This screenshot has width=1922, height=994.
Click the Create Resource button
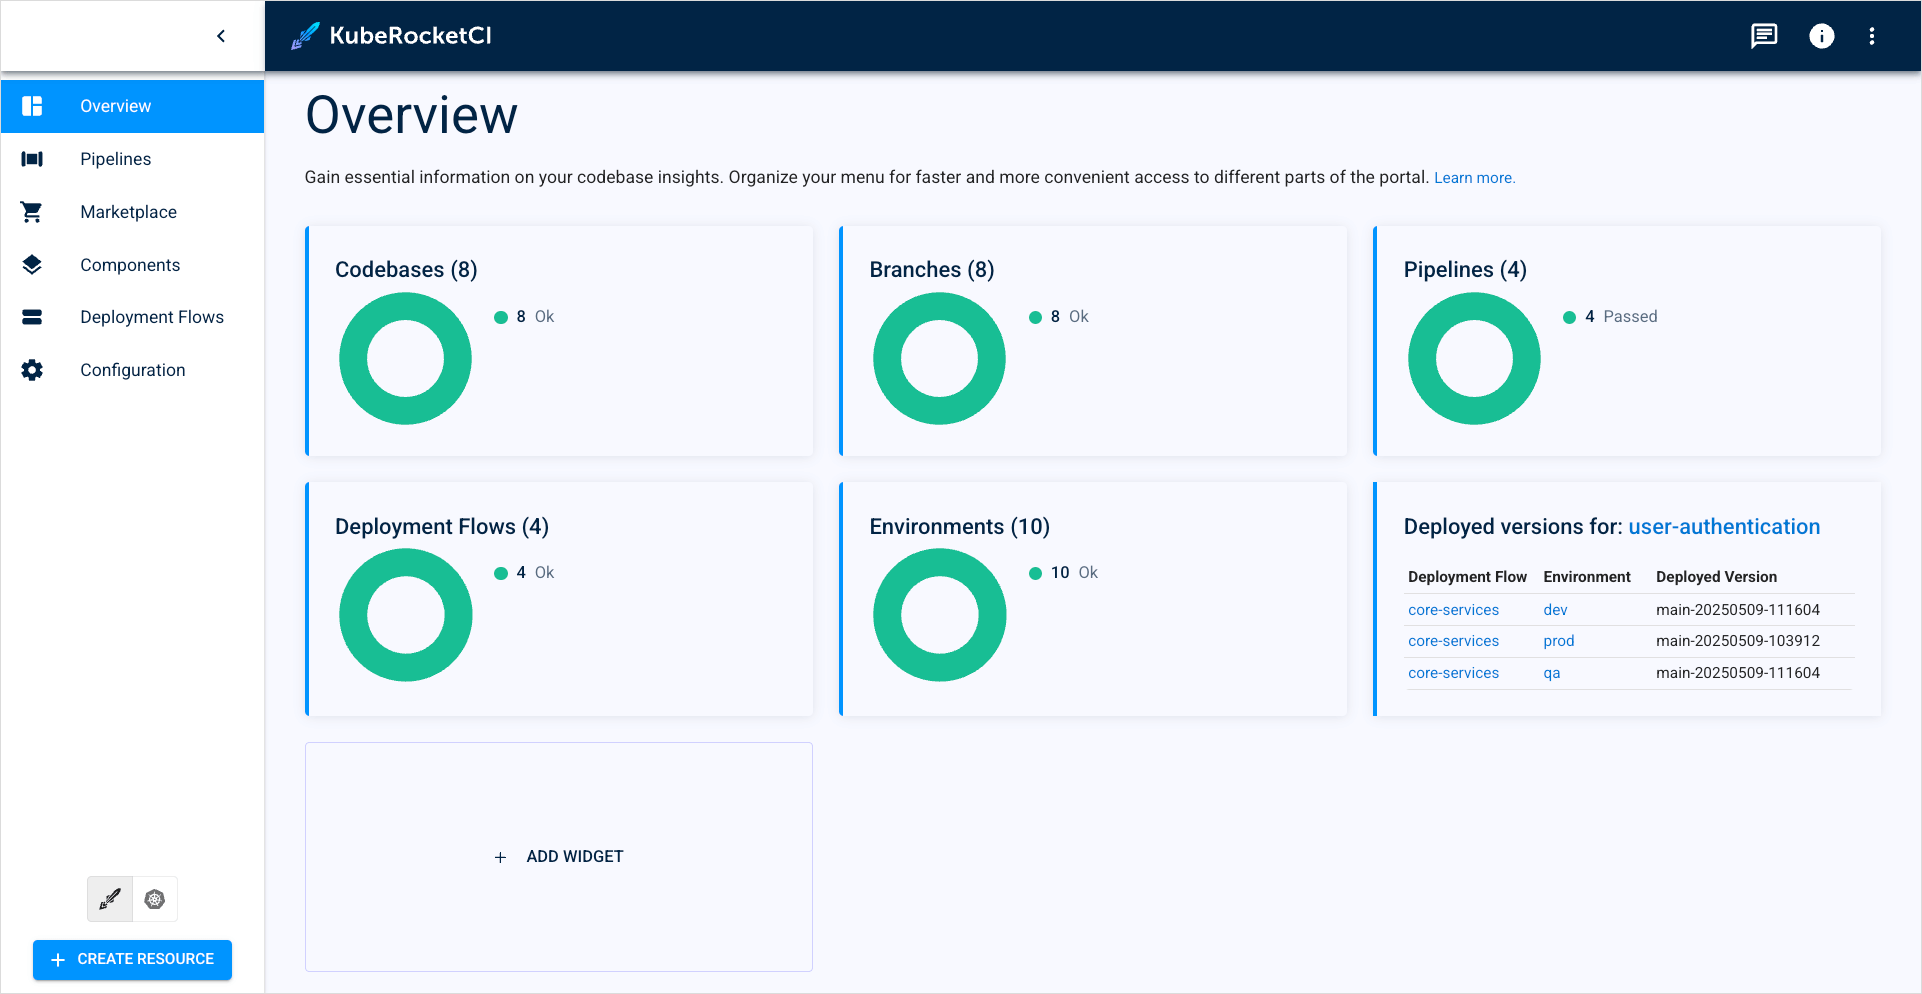132,959
